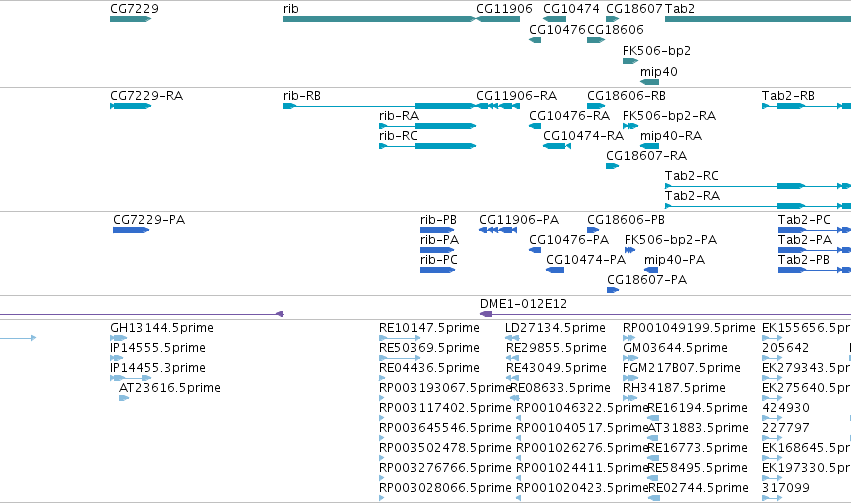
Task: Select the RP003028066.5prime EST label
Action: click(445, 488)
